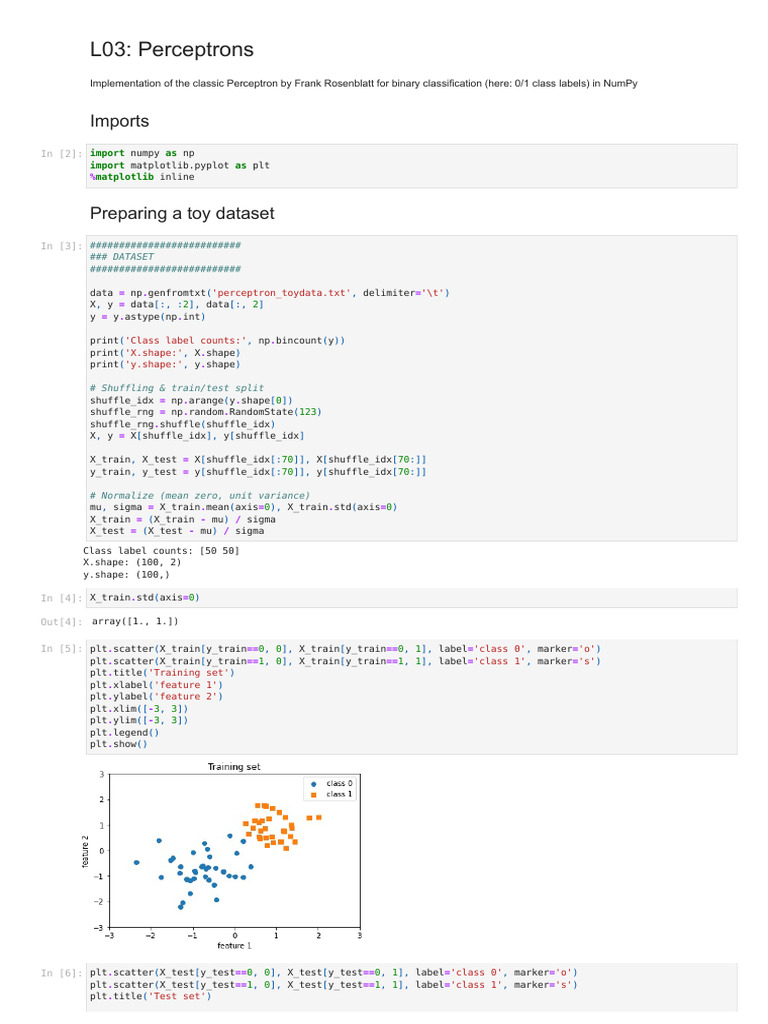
Task: Click into the 'X_train.std(axis=0)' code cell
Action: click(411, 598)
